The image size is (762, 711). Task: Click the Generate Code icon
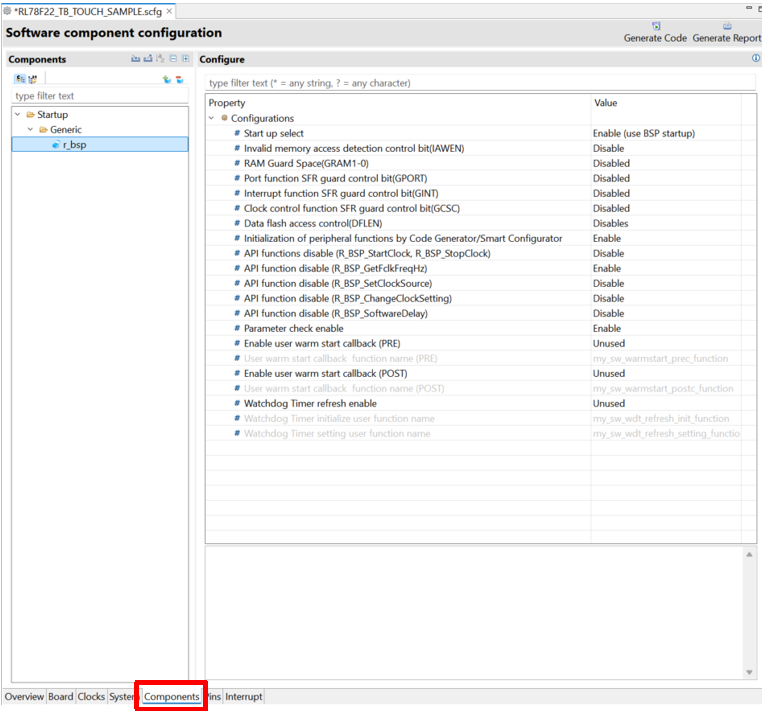point(656,26)
